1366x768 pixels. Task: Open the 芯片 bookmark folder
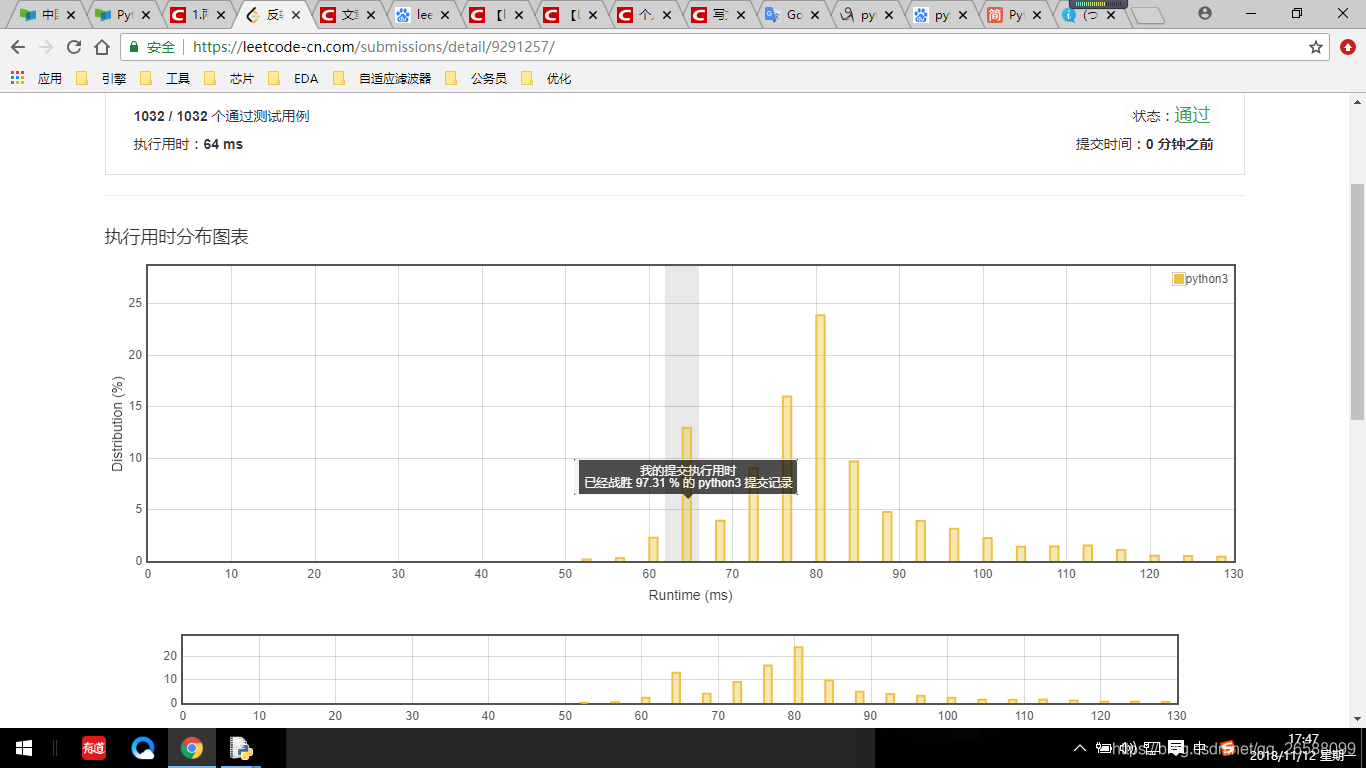[x=229, y=78]
